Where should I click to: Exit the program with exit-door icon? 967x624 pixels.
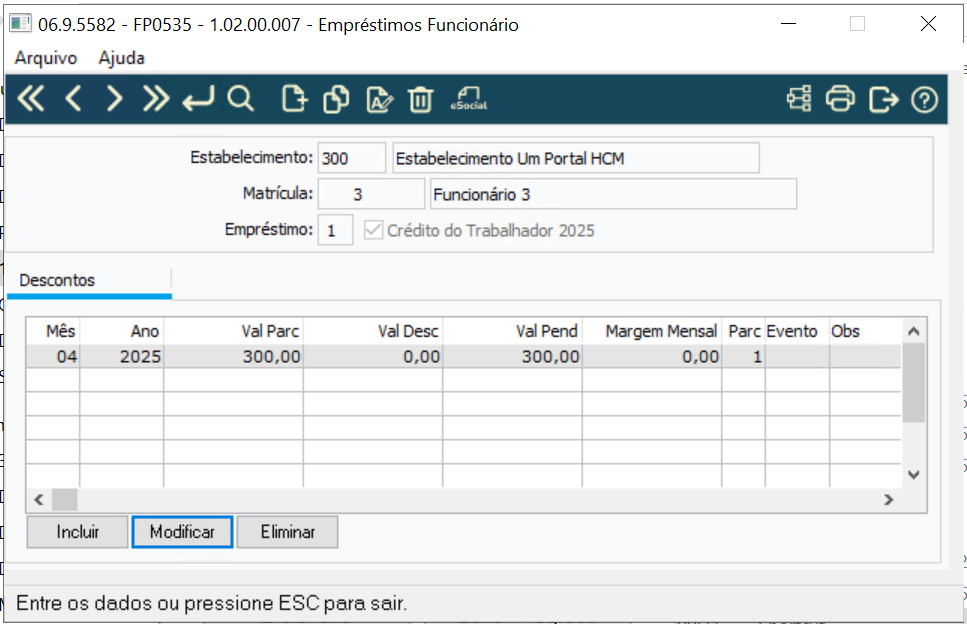tap(883, 99)
